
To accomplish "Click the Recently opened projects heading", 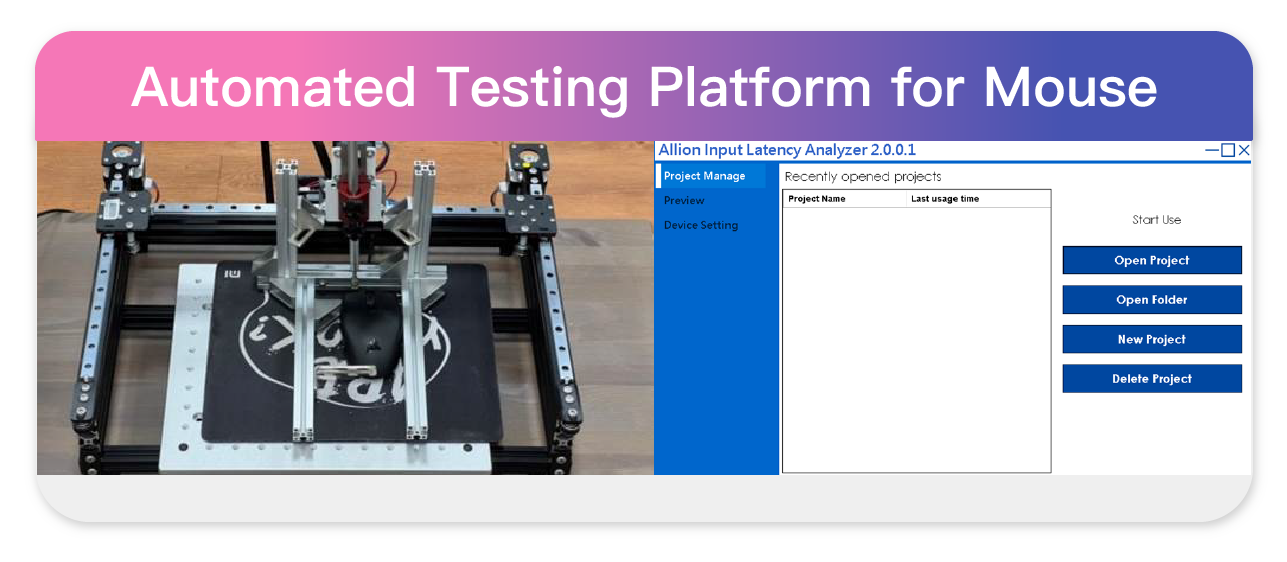I will point(863,177).
